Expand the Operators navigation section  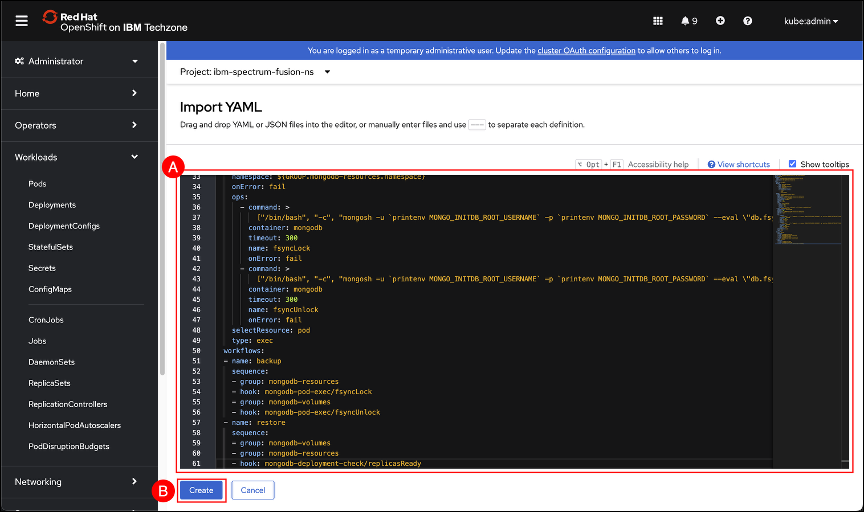(76, 125)
